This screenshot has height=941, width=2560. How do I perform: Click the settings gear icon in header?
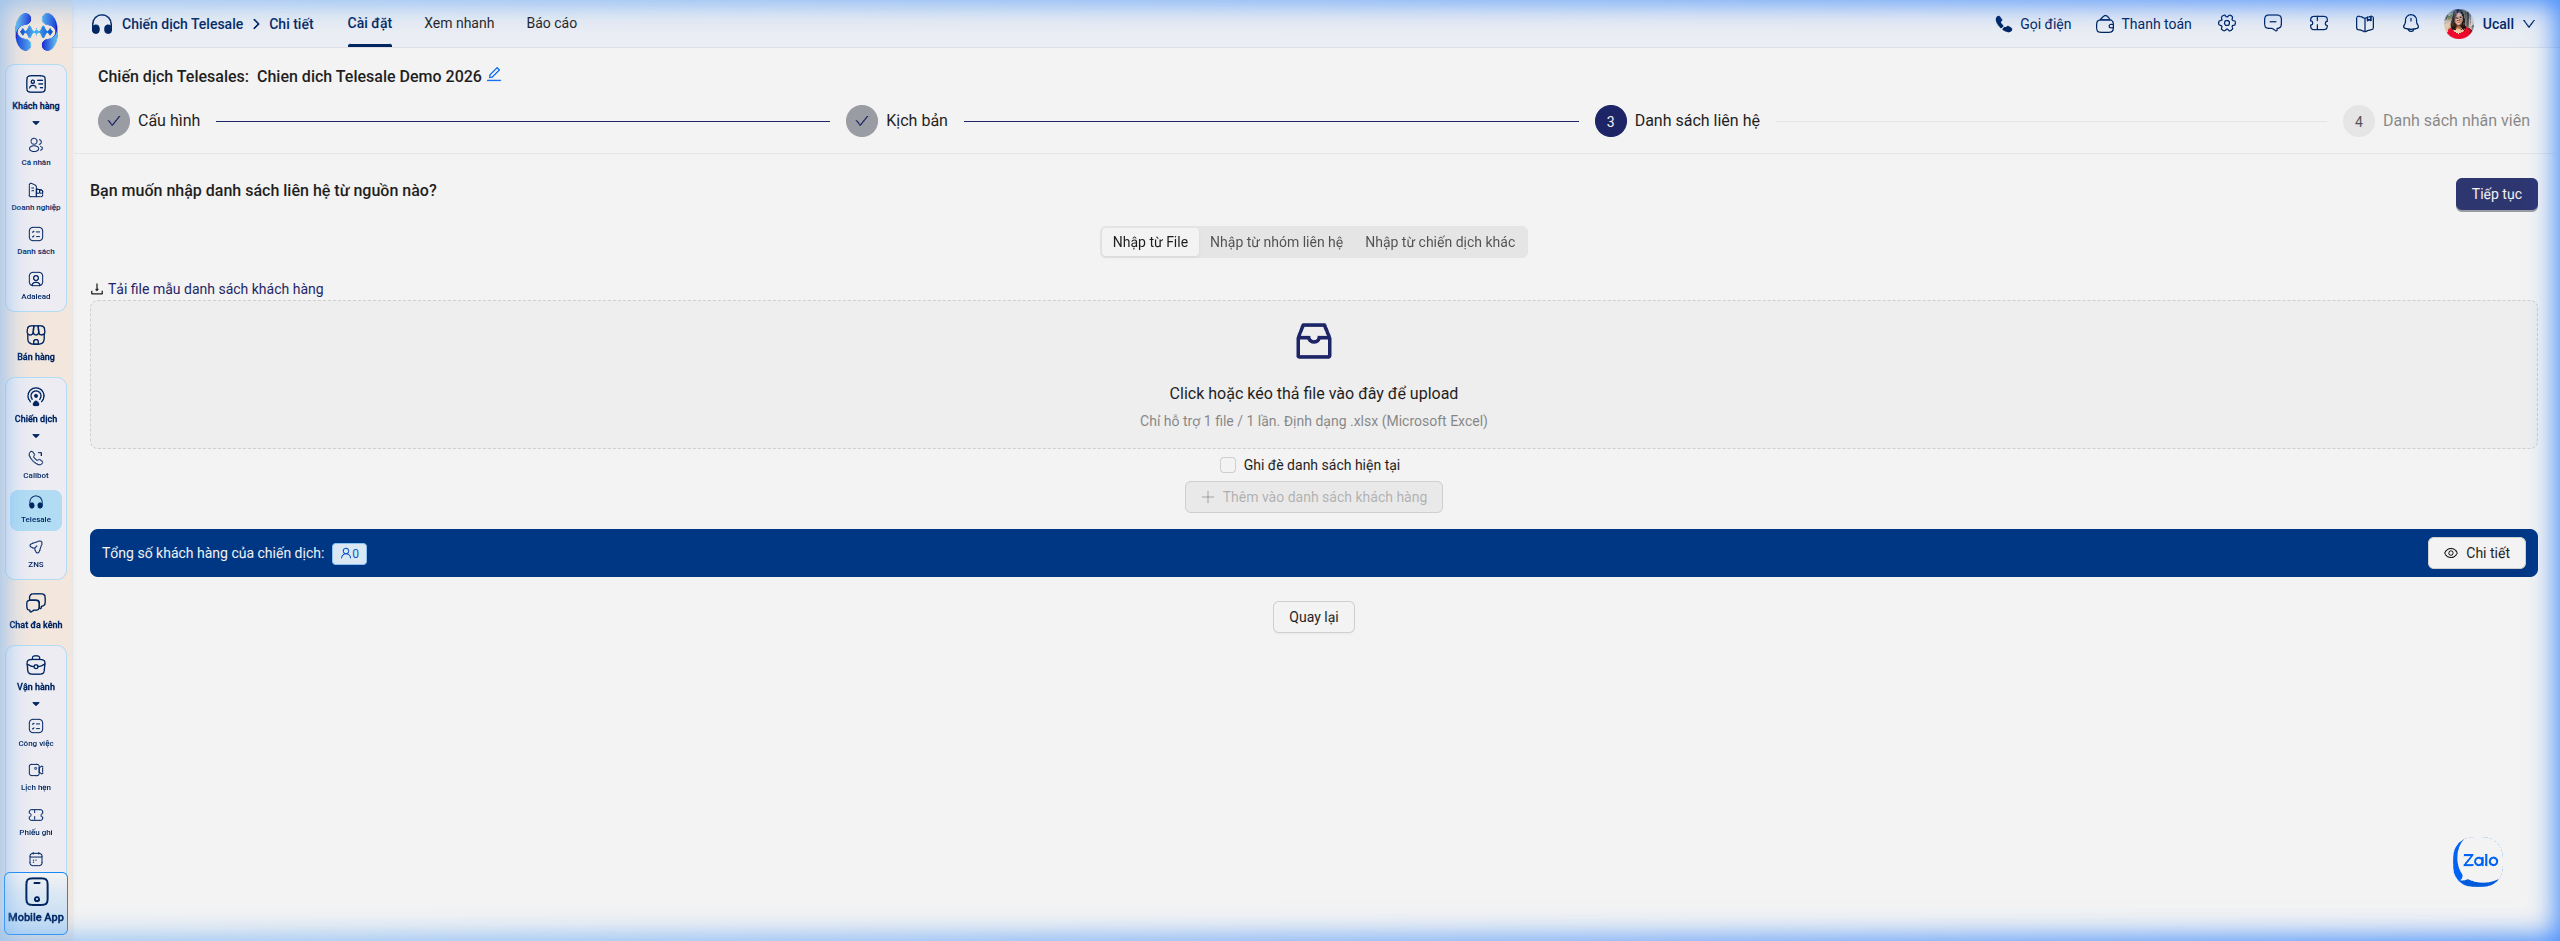coord(2227,23)
